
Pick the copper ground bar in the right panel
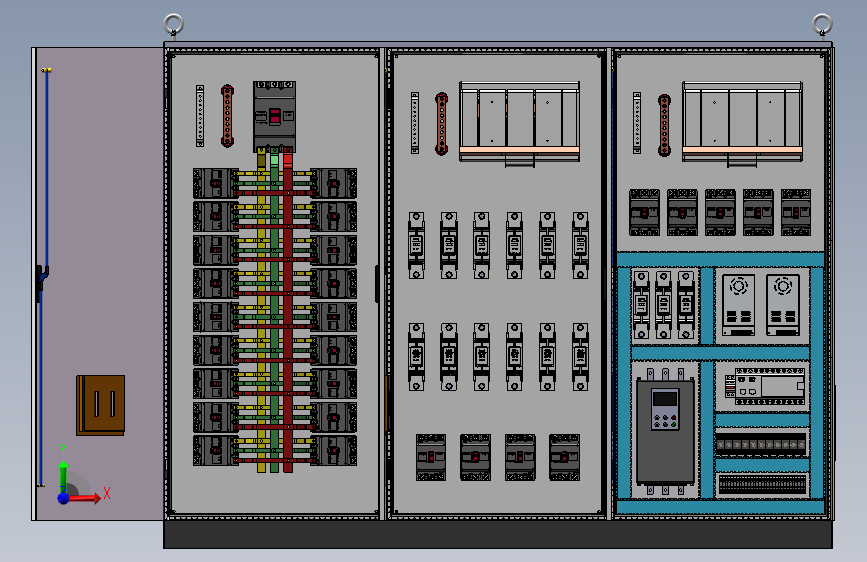pos(664,125)
